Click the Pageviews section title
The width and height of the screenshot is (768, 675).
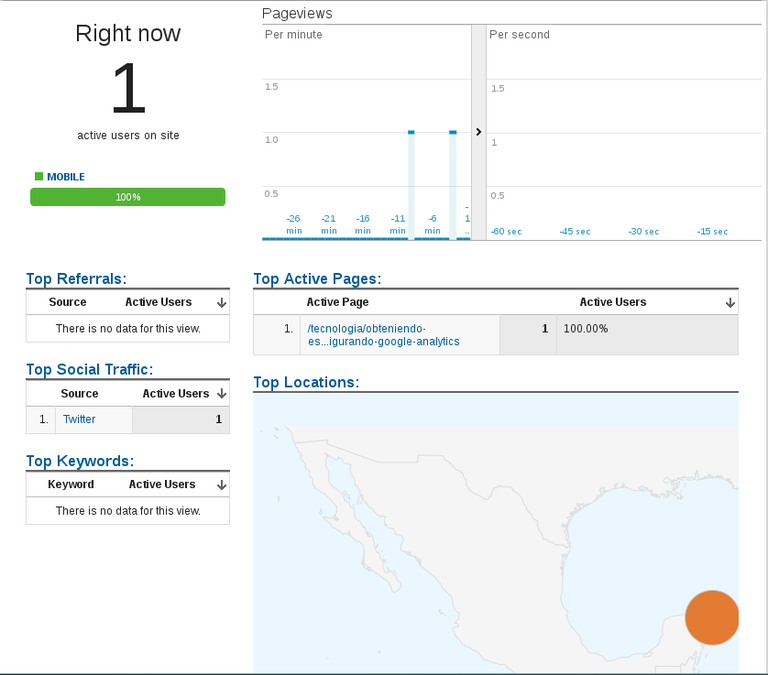[x=297, y=13]
